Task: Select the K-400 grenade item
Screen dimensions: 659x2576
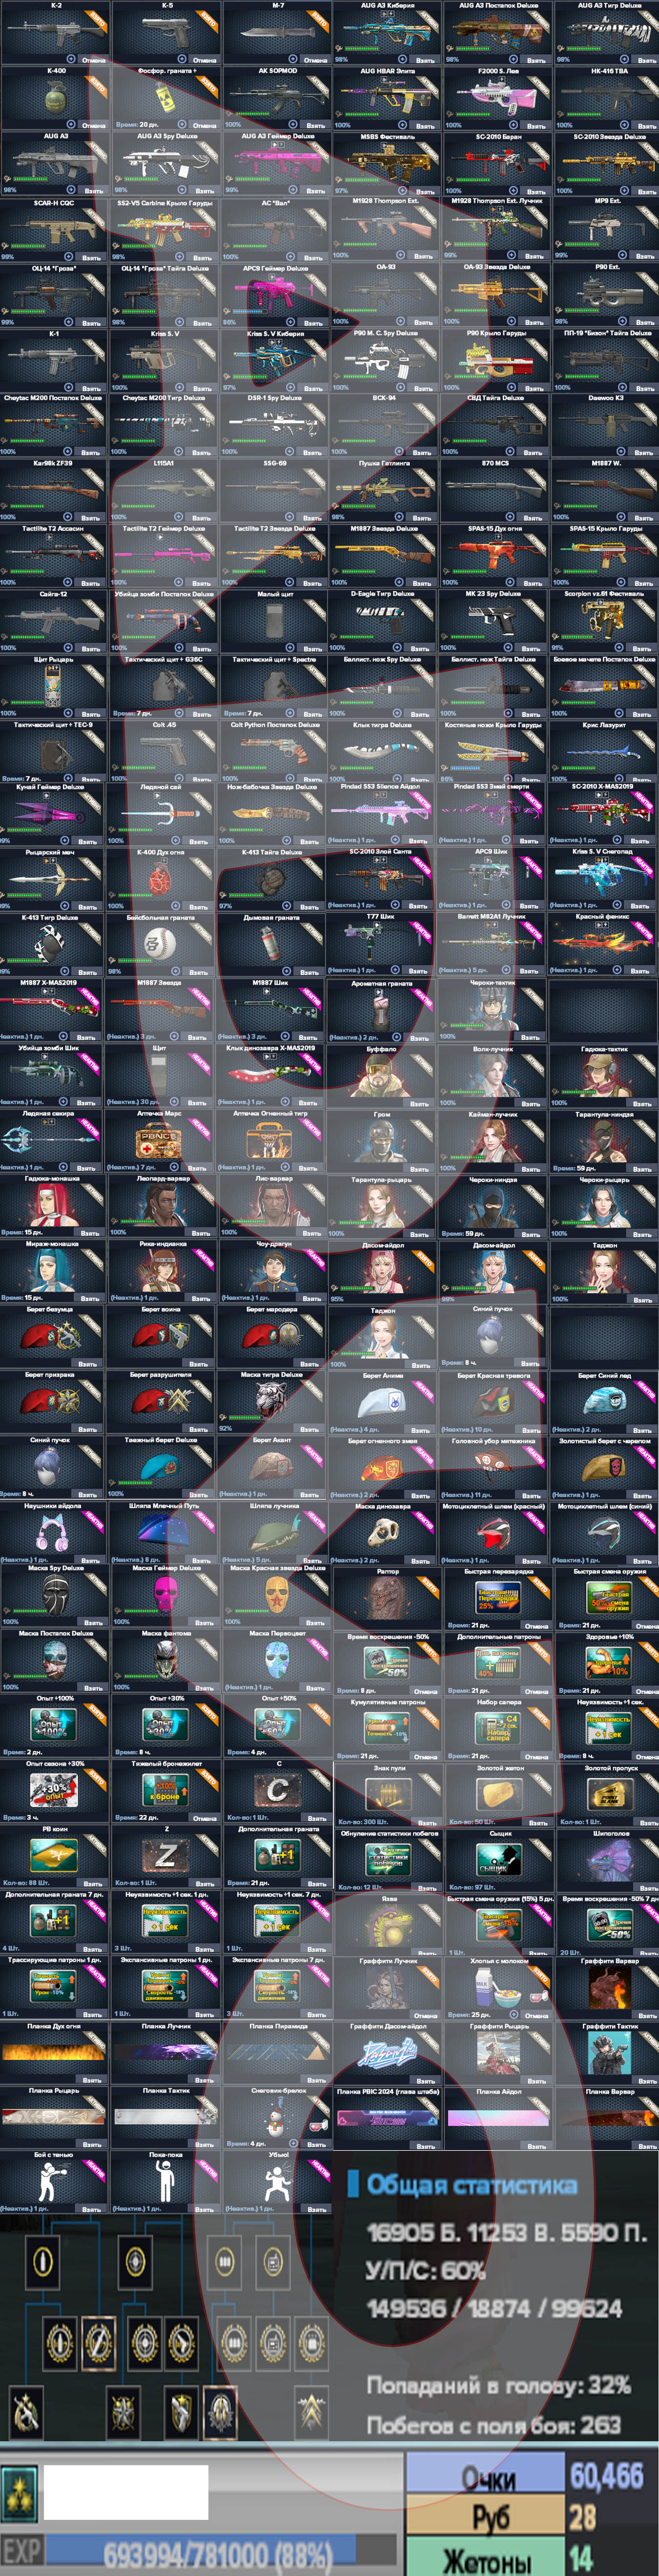Action: point(55,98)
